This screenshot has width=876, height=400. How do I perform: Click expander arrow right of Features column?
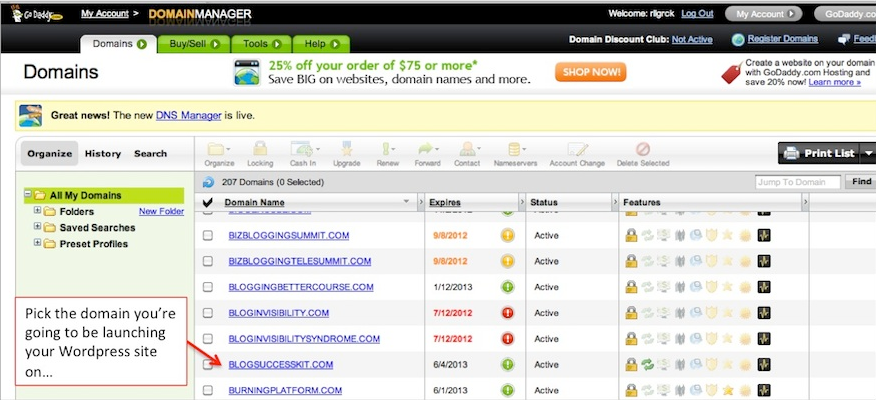[805, 202]
